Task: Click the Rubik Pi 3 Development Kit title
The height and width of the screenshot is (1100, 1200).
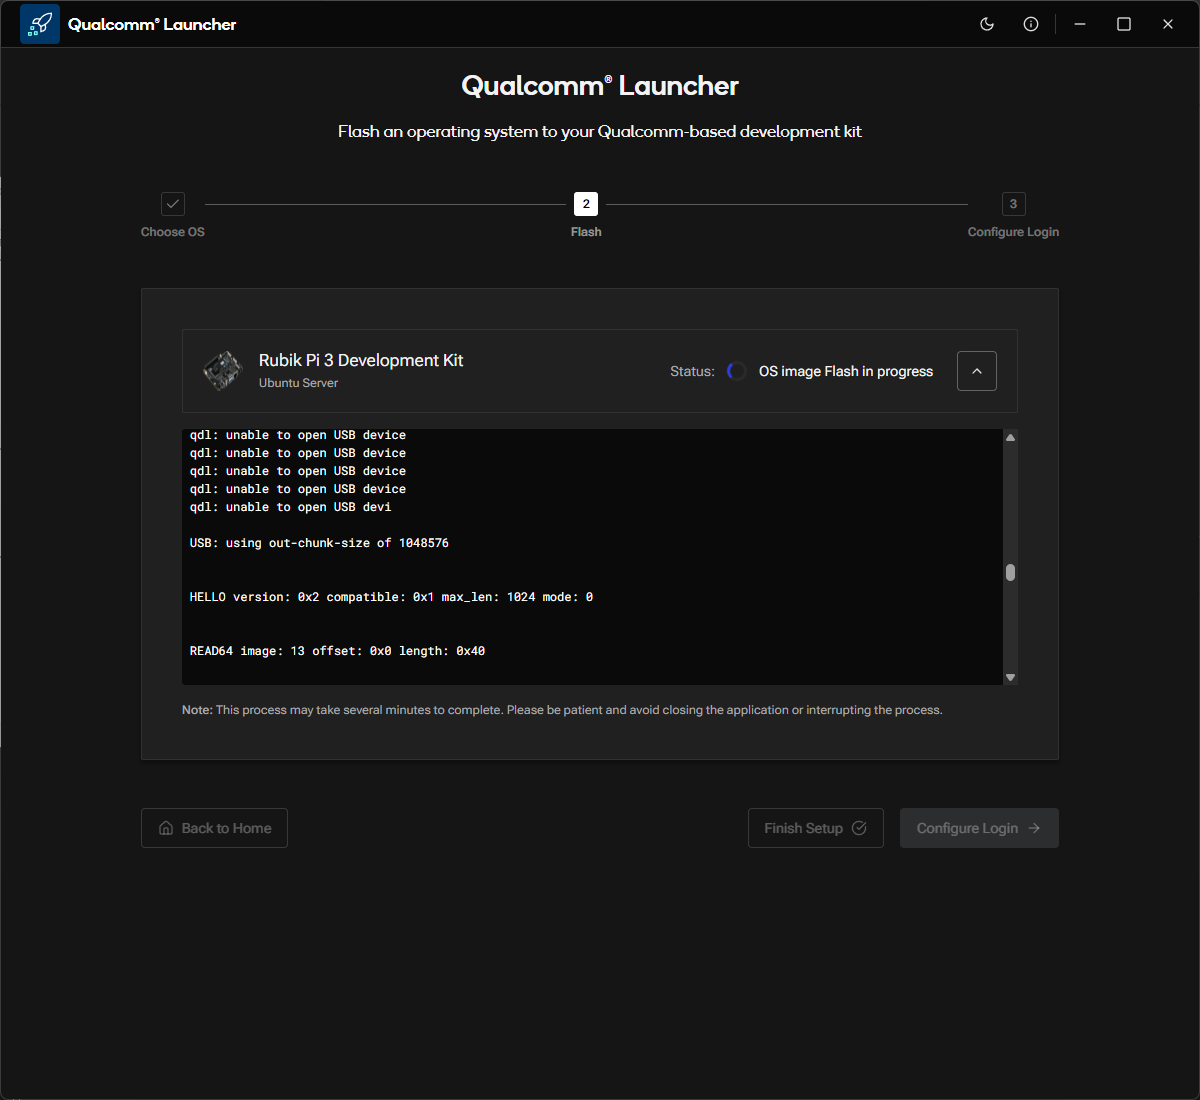Action: (x=361, y=360)
